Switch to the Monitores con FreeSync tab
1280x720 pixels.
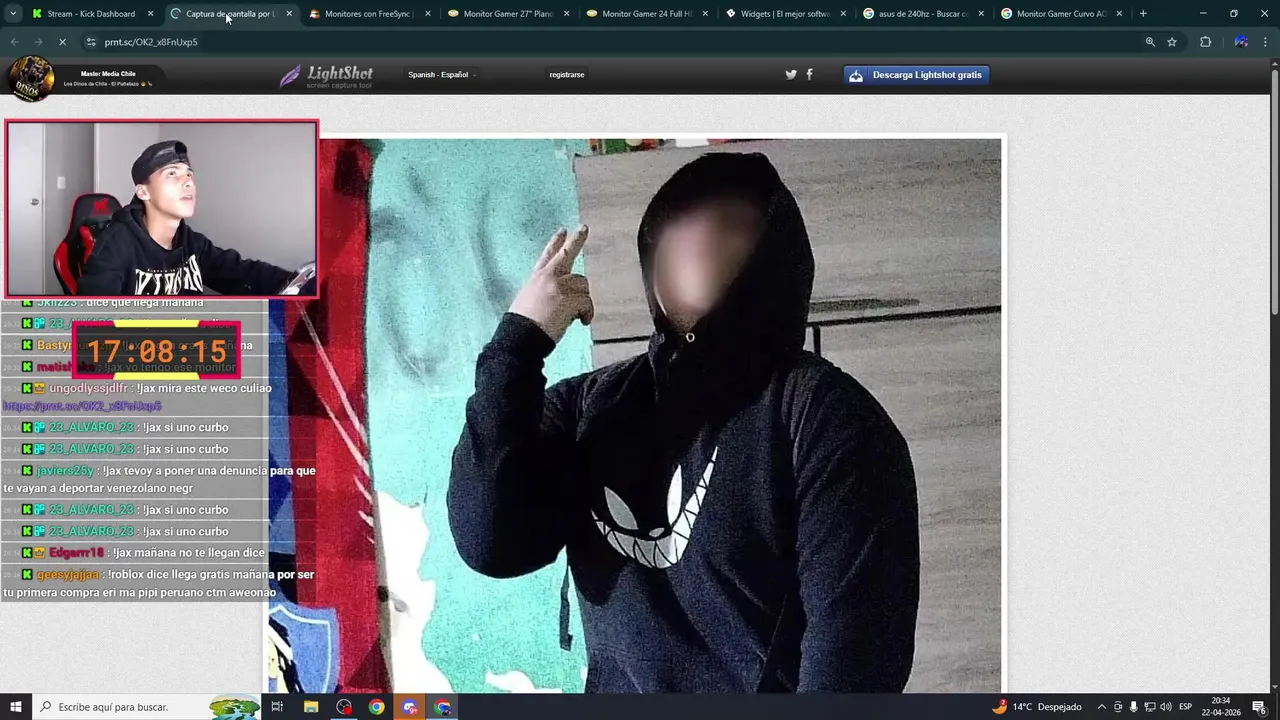tap(368, 14)
